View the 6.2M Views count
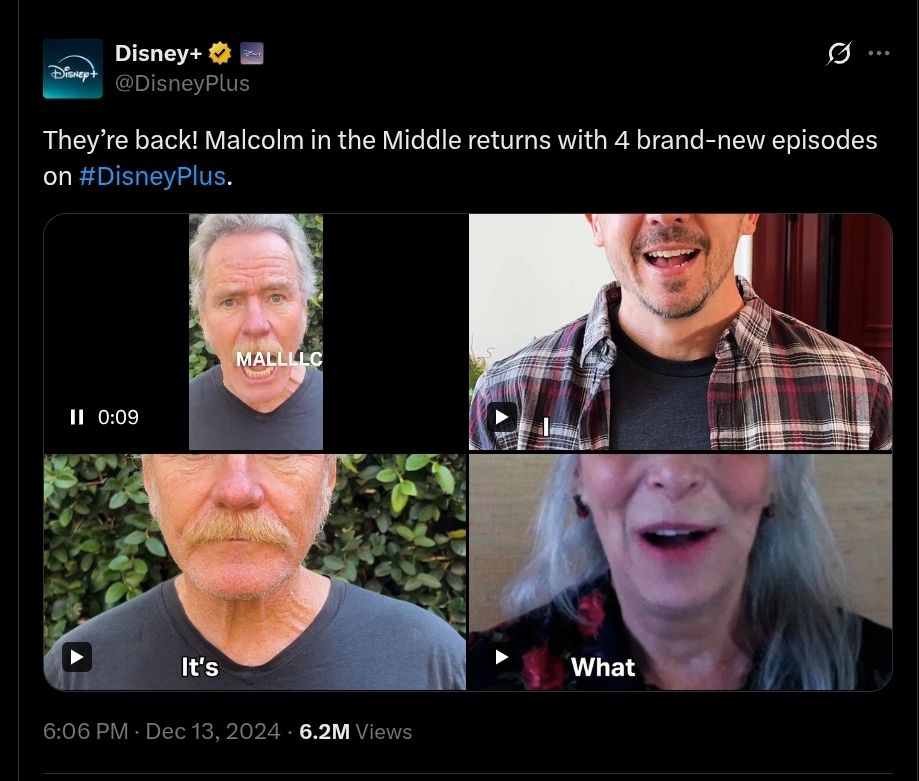The image size is (919, 781). 356,732
